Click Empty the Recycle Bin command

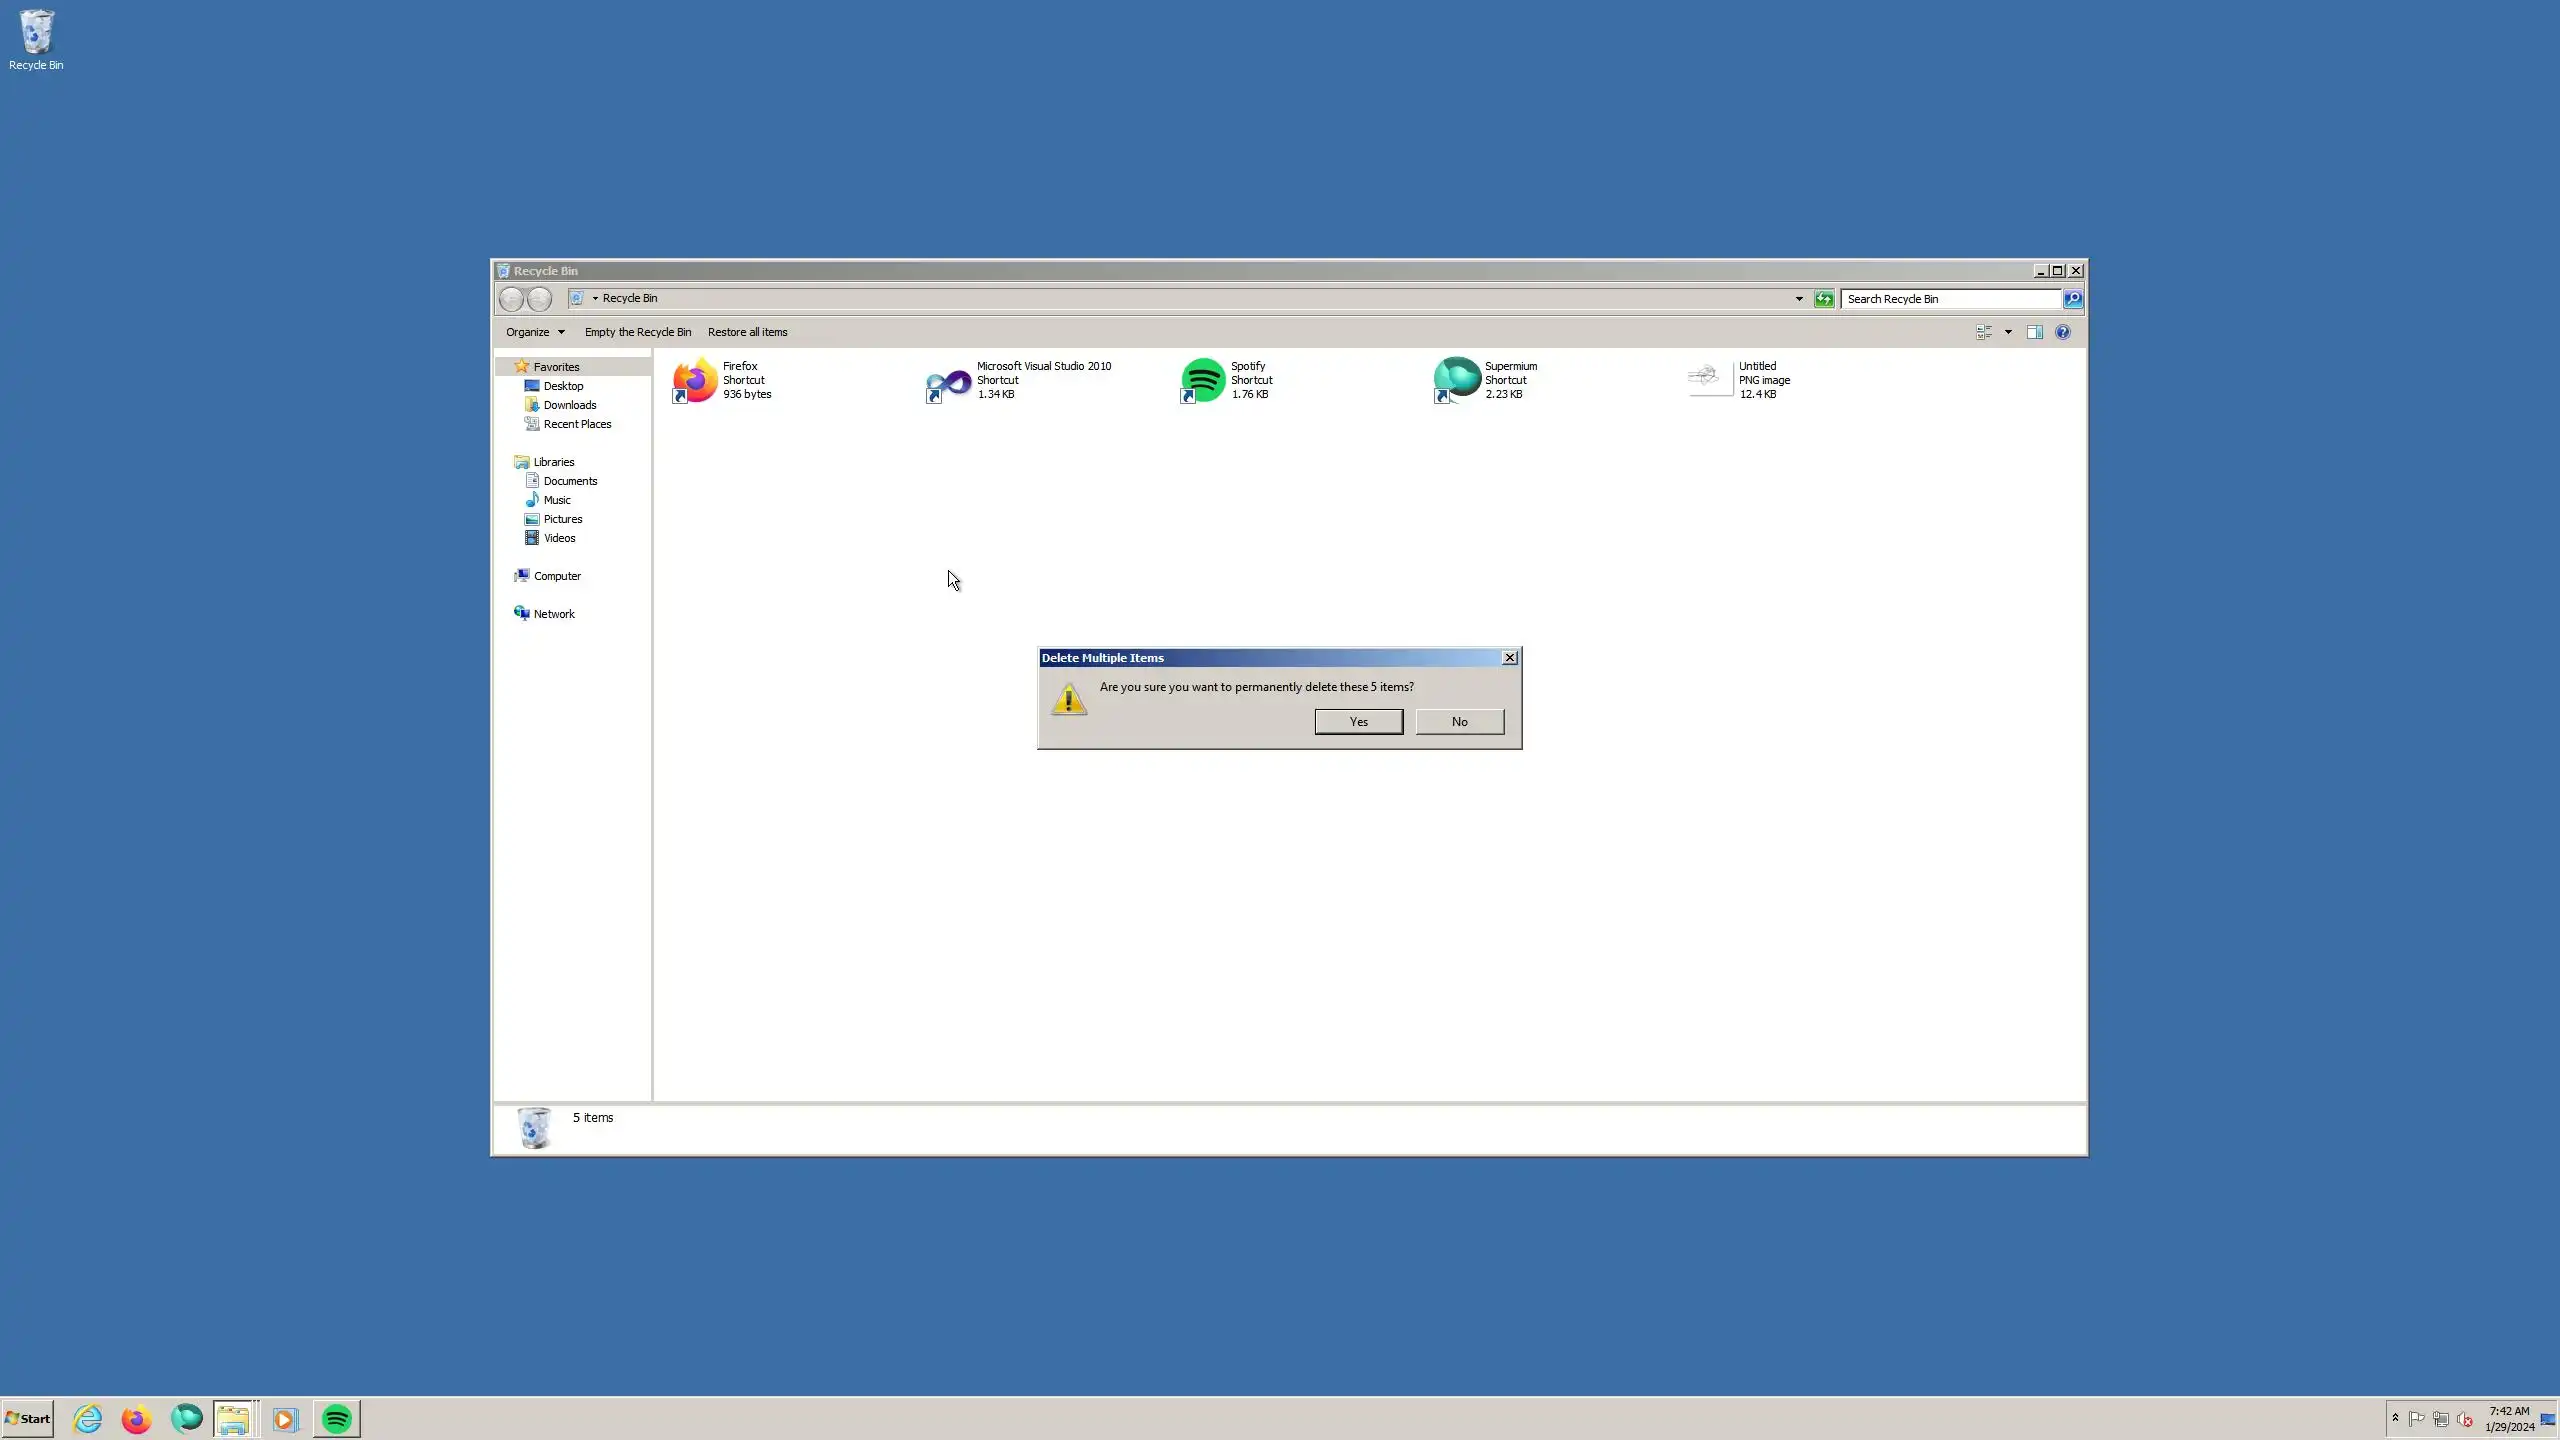point(637,332)
